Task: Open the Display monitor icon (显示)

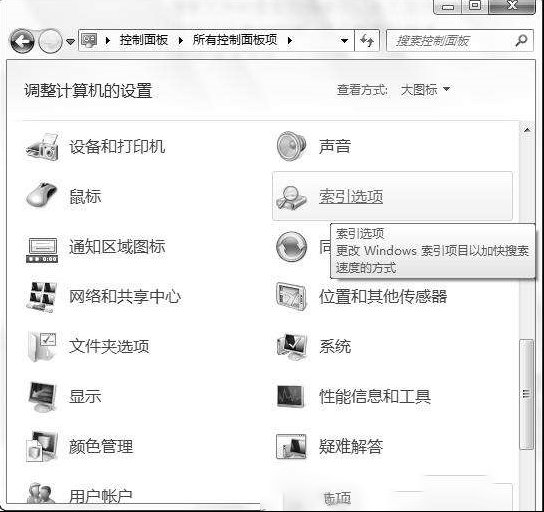Action: click(x=42, y=396)
